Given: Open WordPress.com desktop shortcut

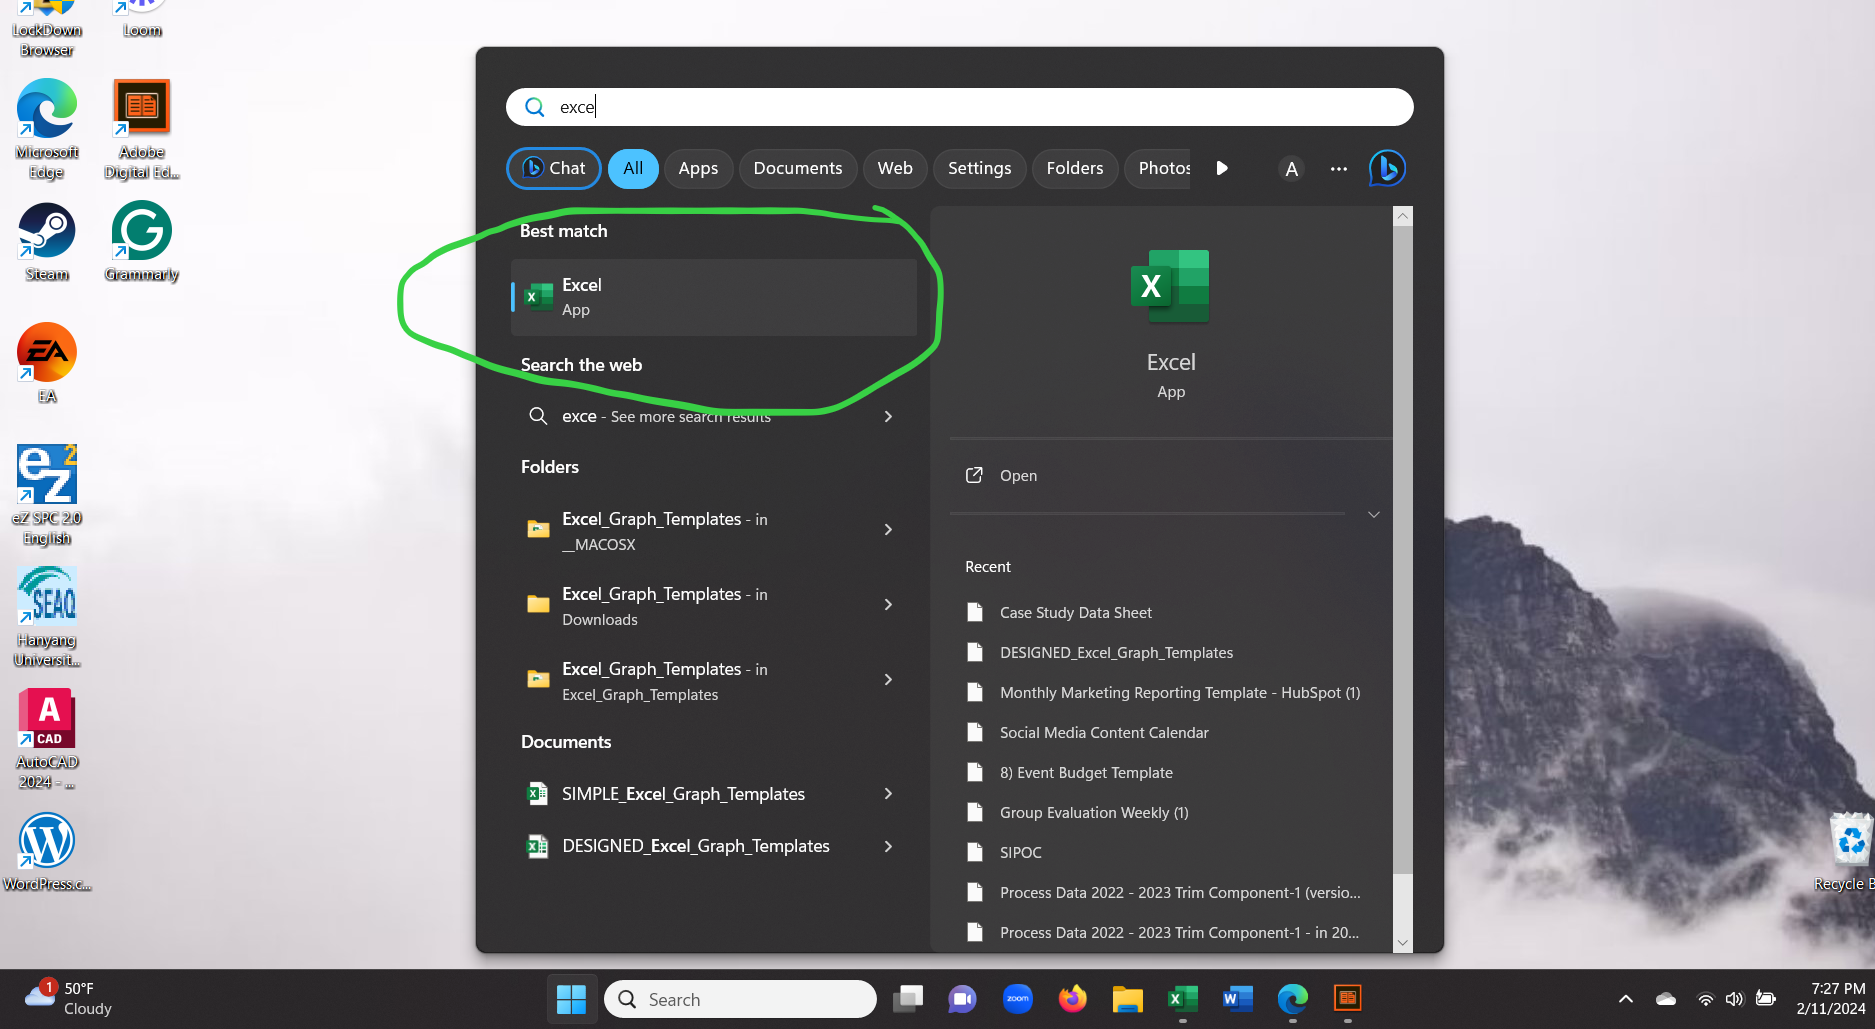Looking at the screenshot, I should 47,852.
